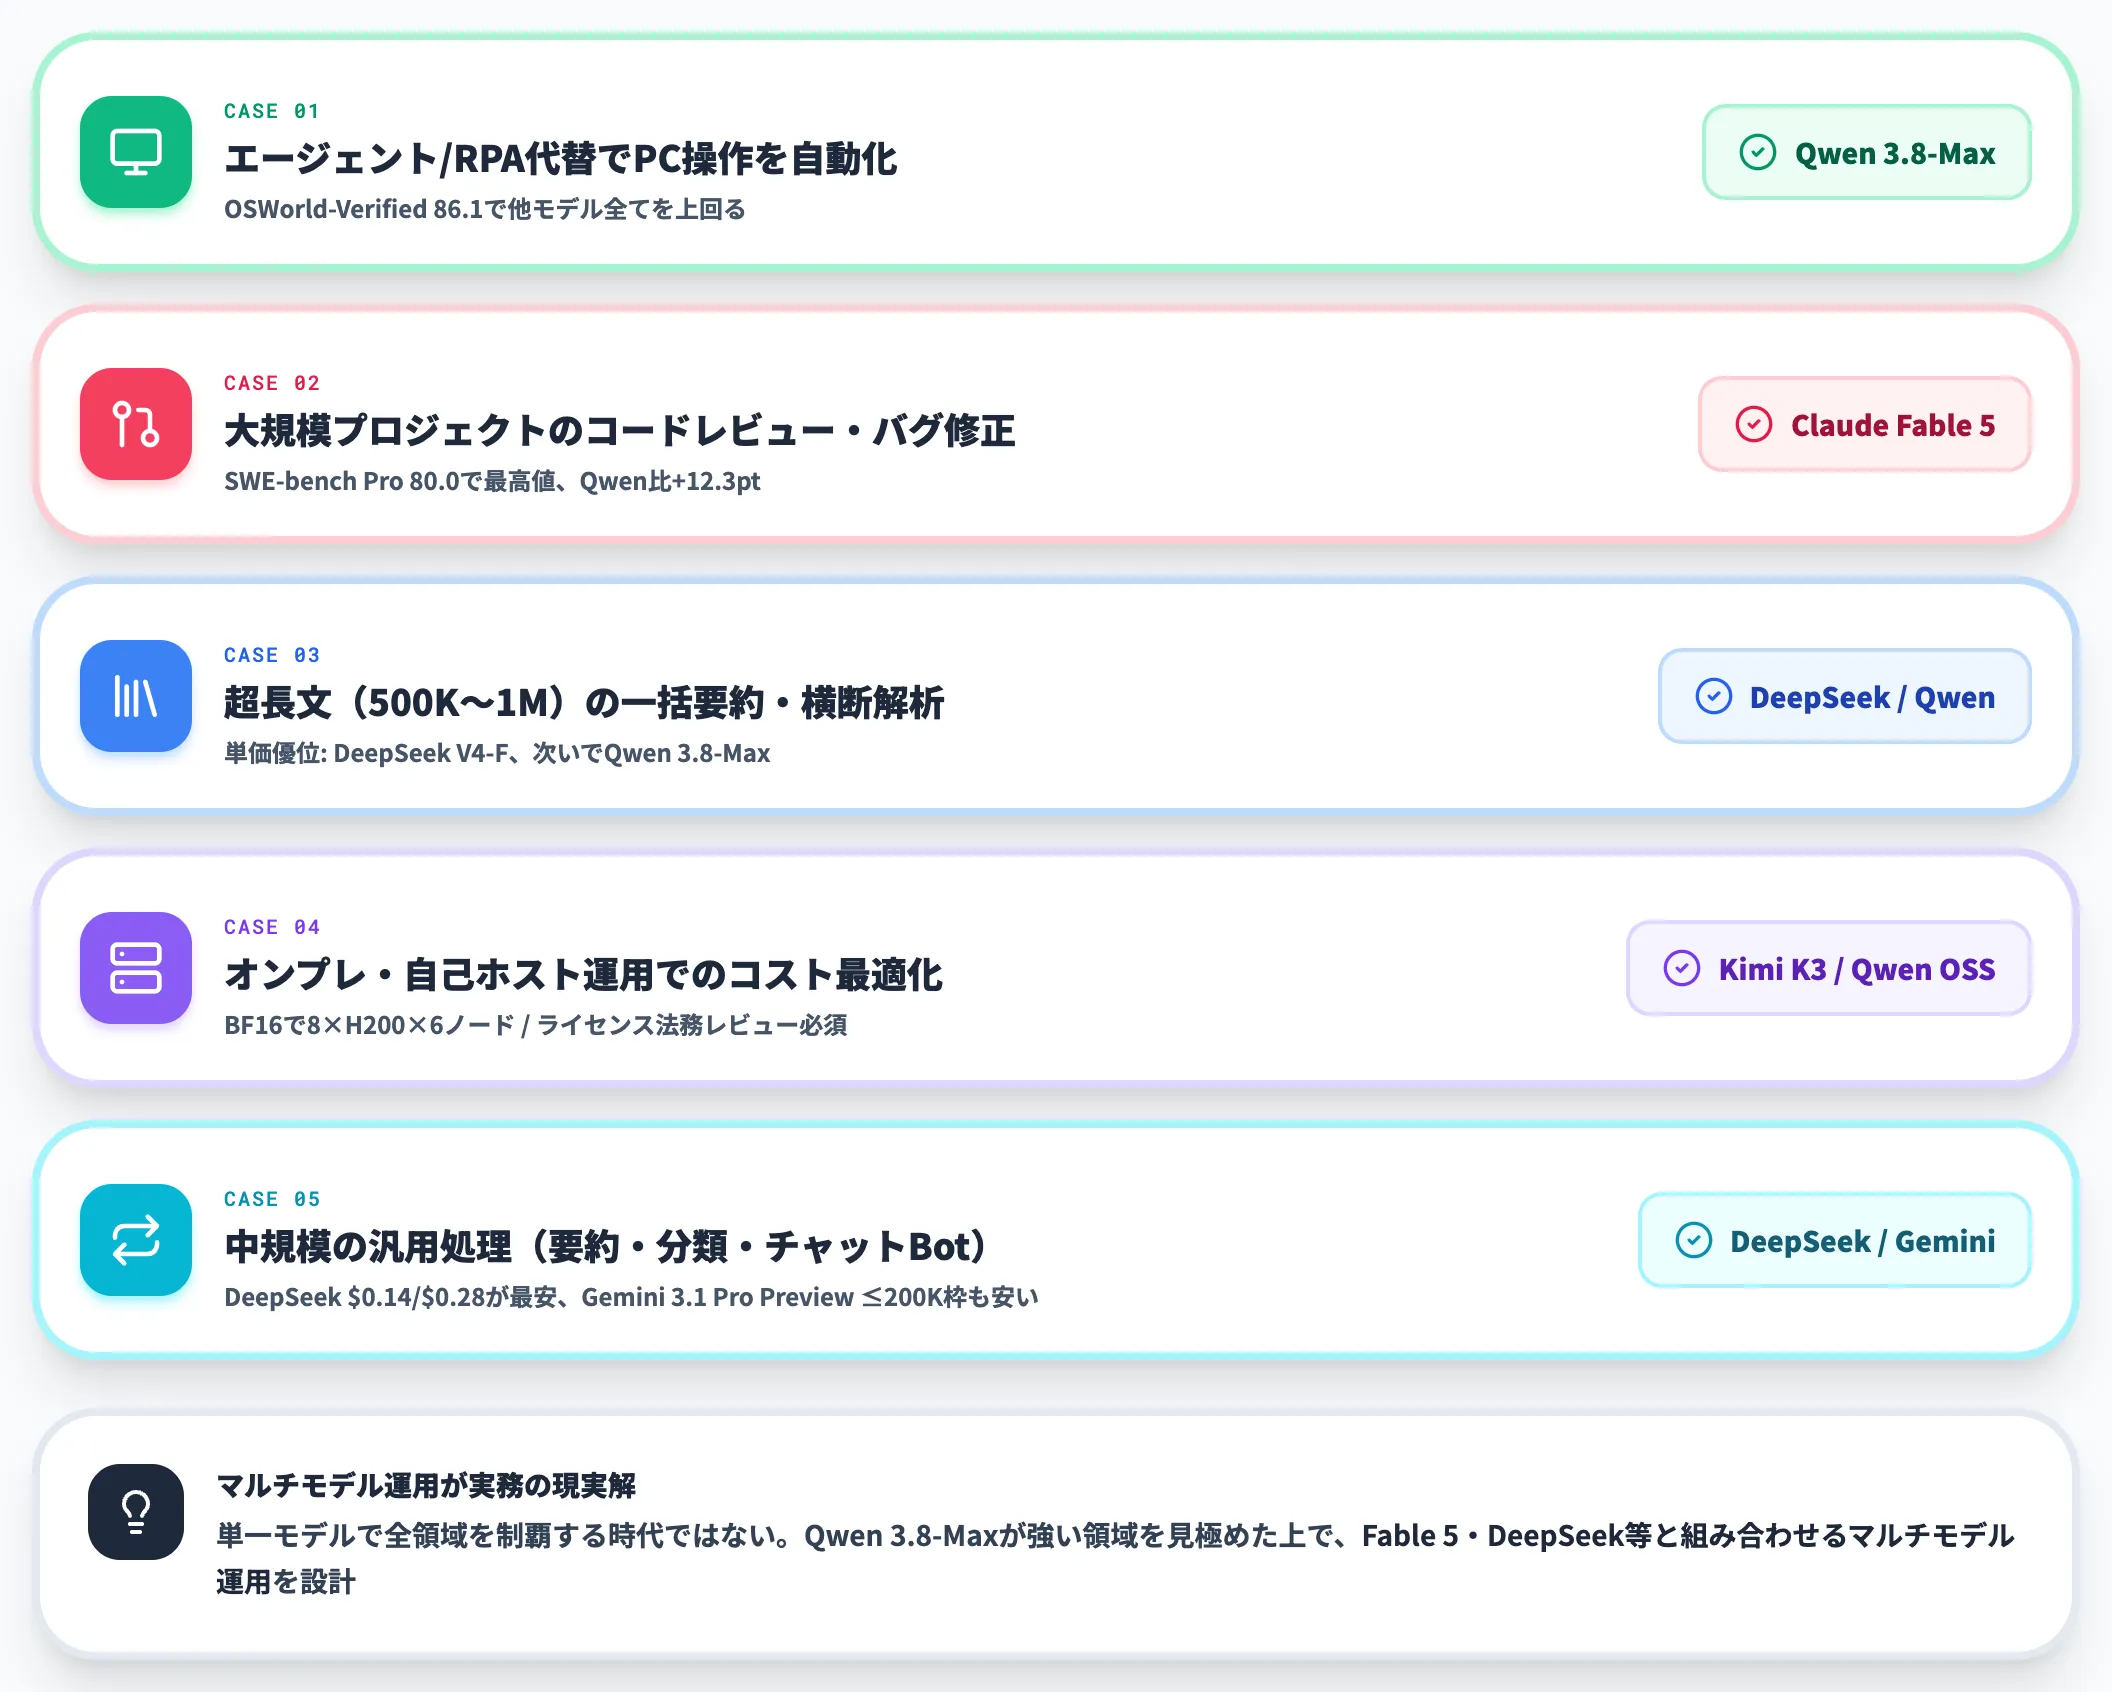
Task: Click the CASE 05 label
Action: 271,1199
